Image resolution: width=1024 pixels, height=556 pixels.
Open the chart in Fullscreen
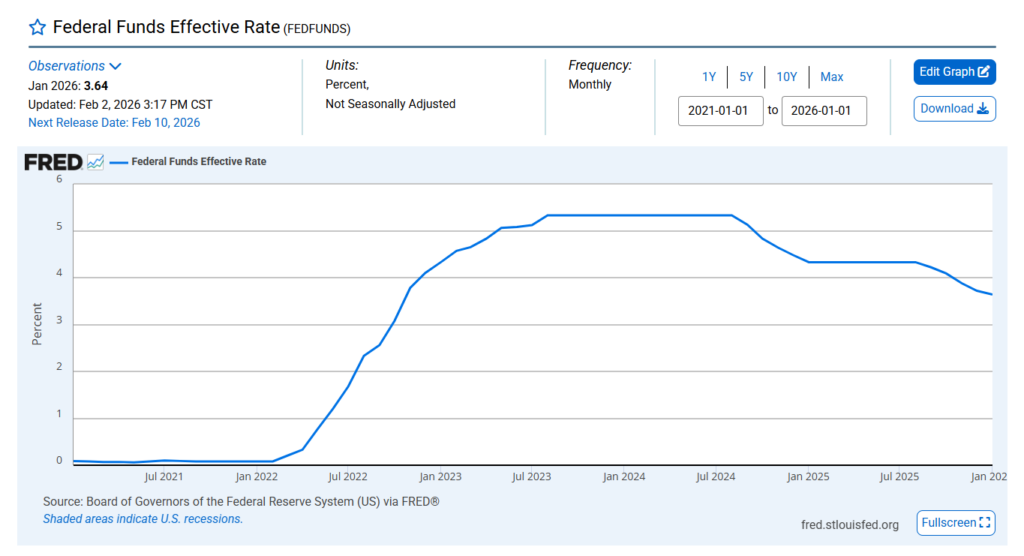[x=956, y=523]
